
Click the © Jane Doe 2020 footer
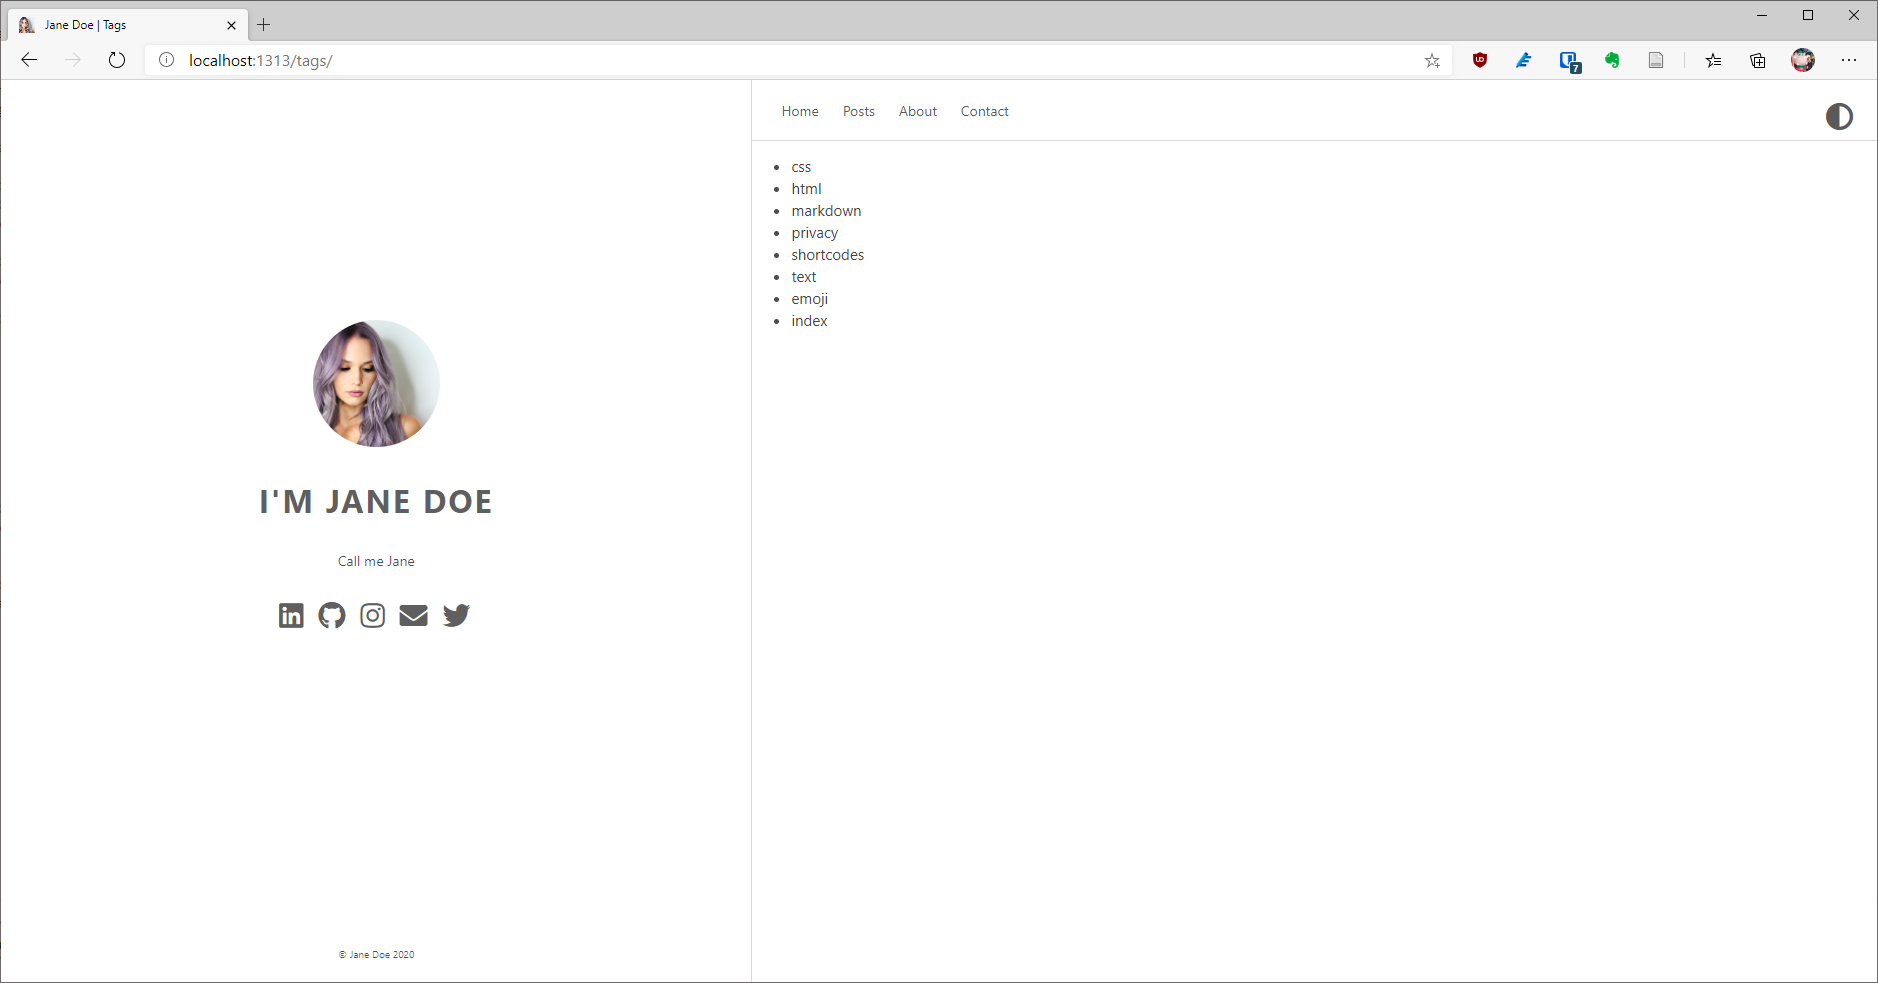click(x=376, y=955)
